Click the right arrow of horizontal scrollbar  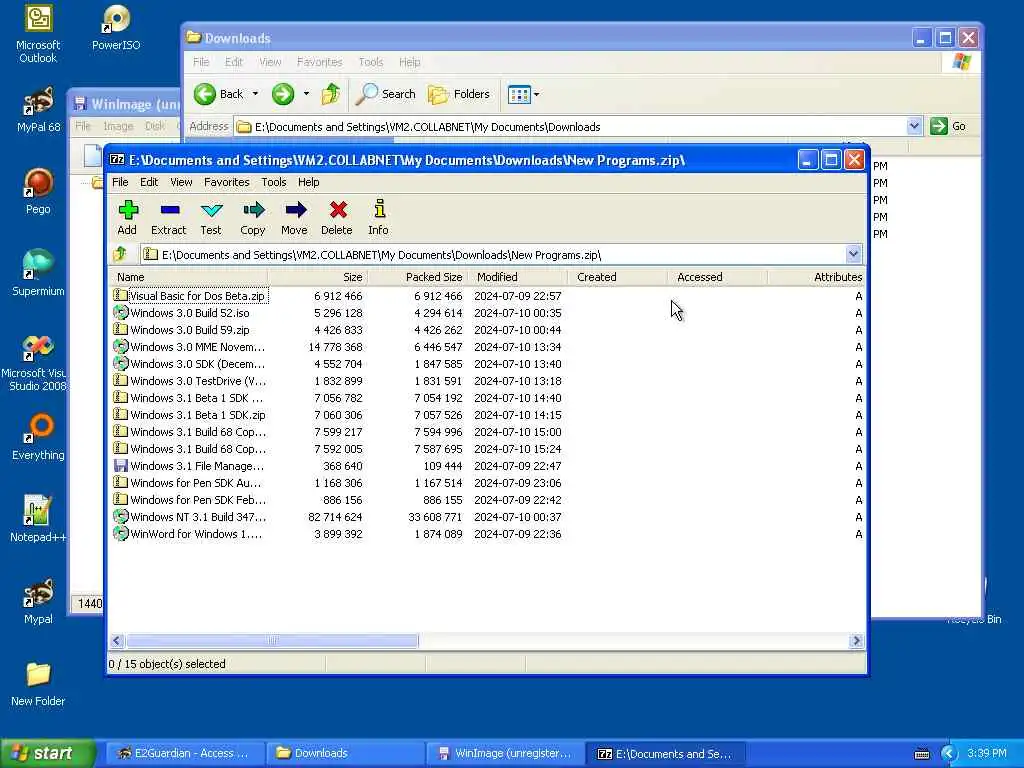(856, 641)
